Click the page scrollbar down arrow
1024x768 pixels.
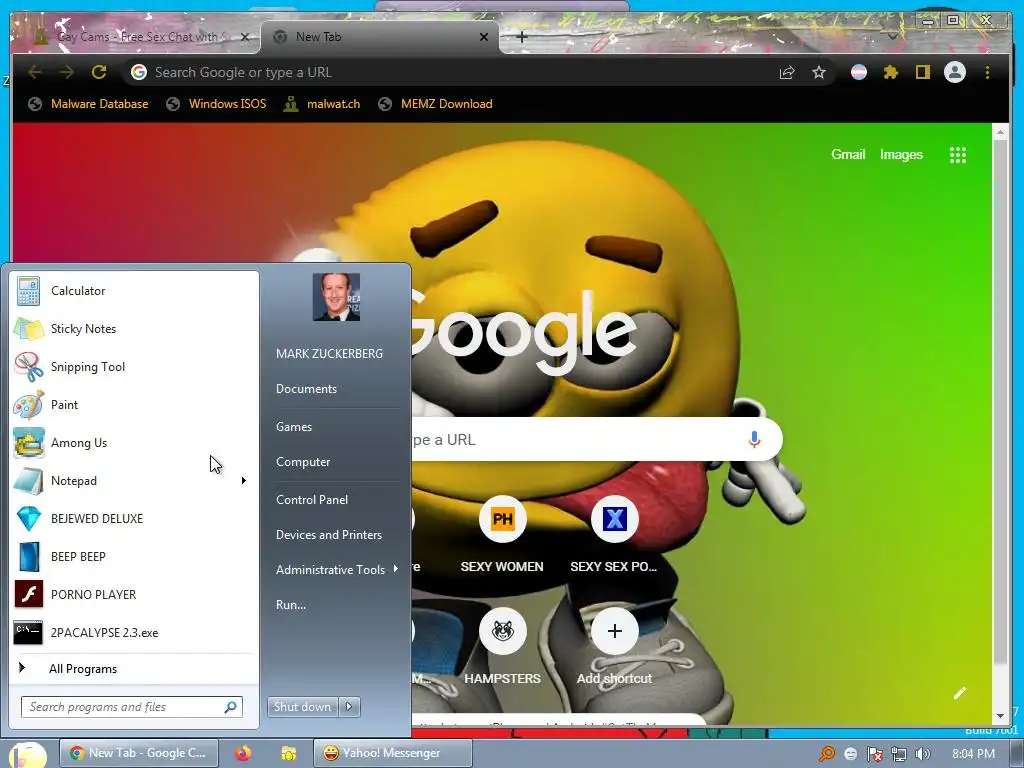(1000, 717)
